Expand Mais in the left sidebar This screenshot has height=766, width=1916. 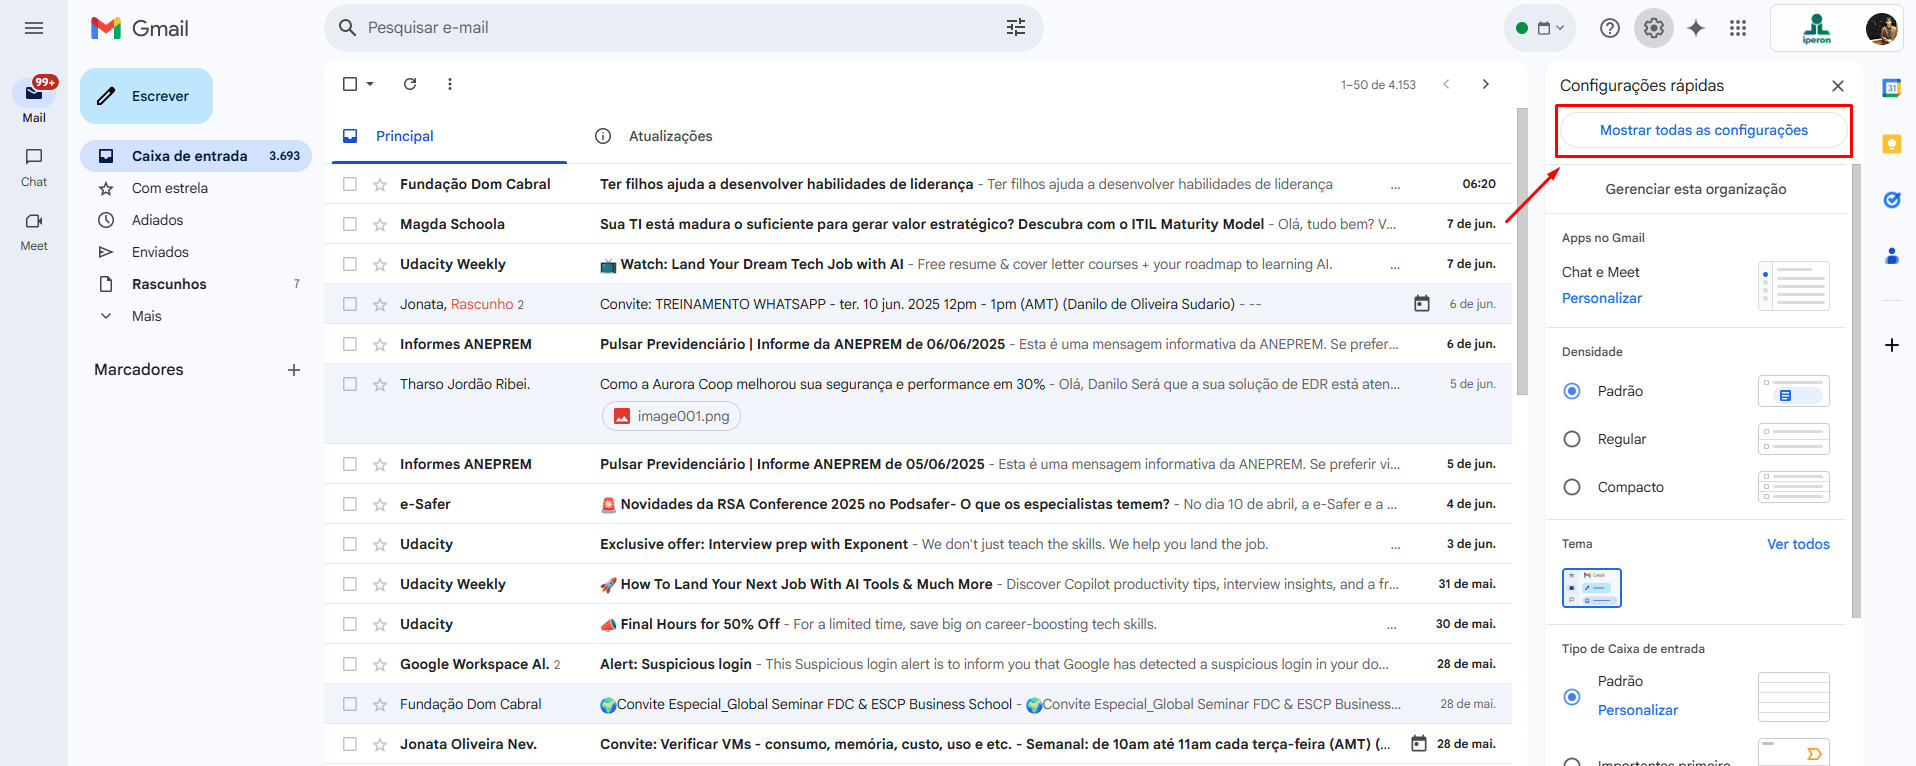click(146, 316)
